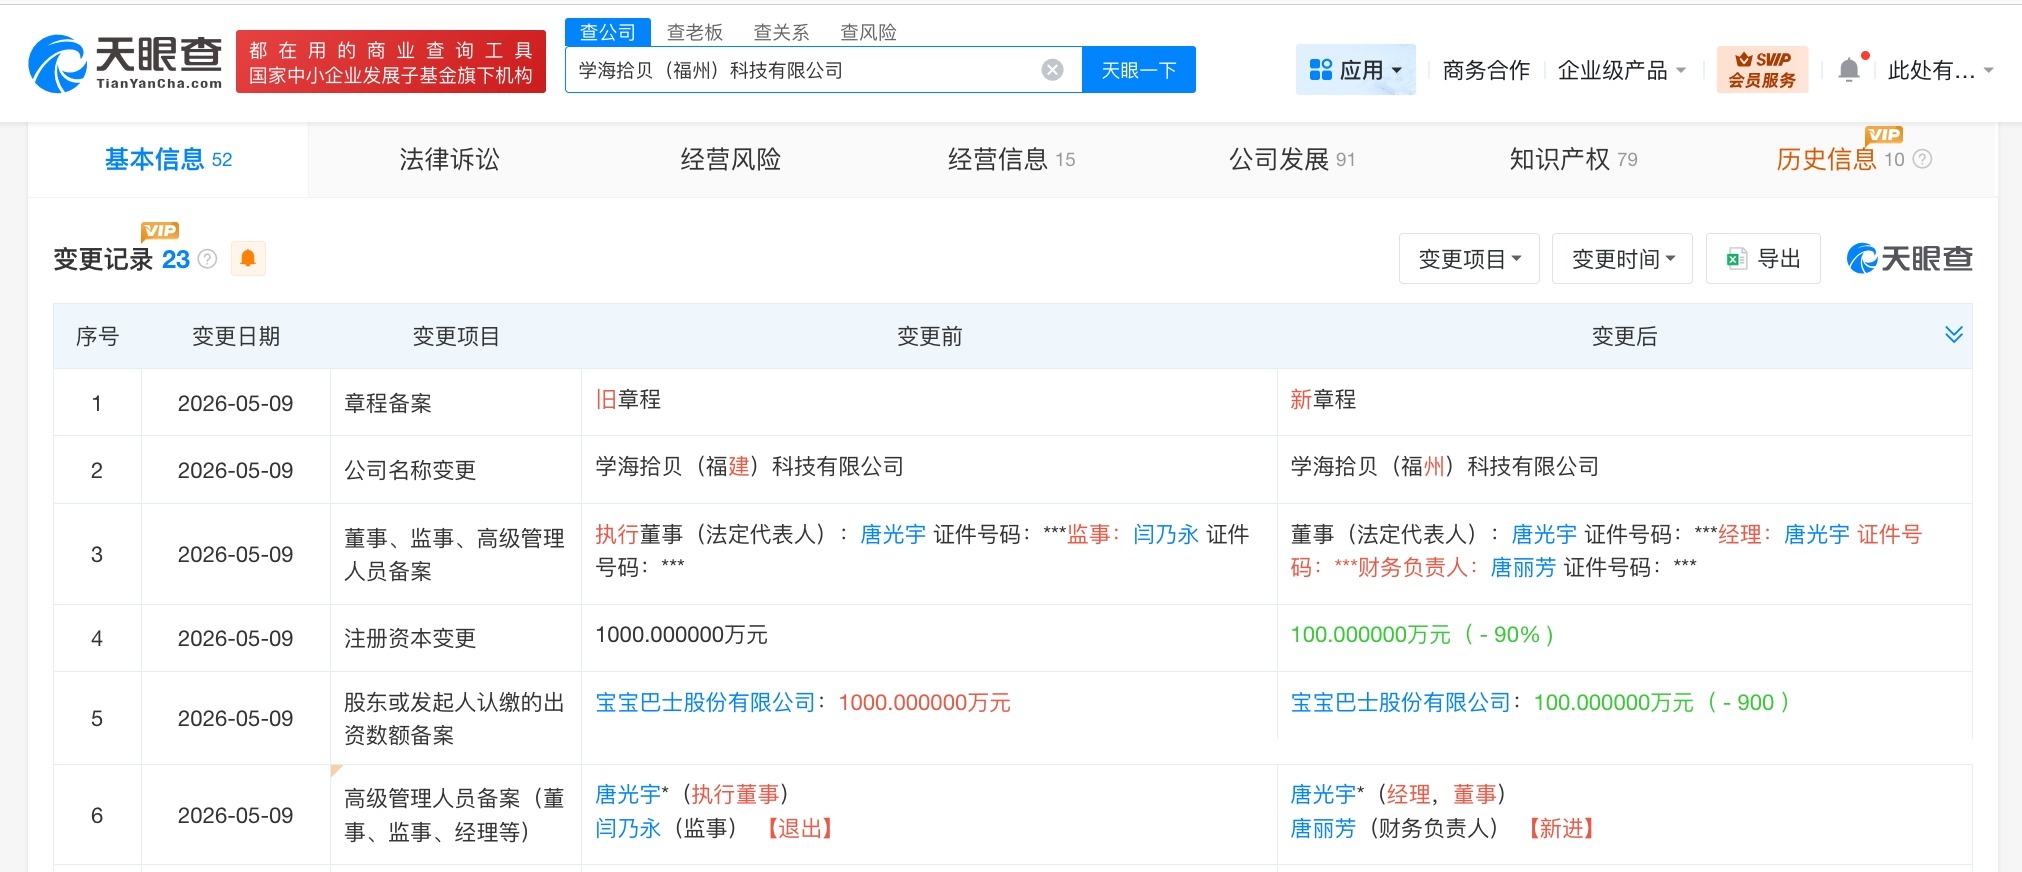Image resolution: width=2022 pixels, height=872 pixels.
Task: Open 唐丽芳 (财务负责人) link in row 6
Action: 1323,829
